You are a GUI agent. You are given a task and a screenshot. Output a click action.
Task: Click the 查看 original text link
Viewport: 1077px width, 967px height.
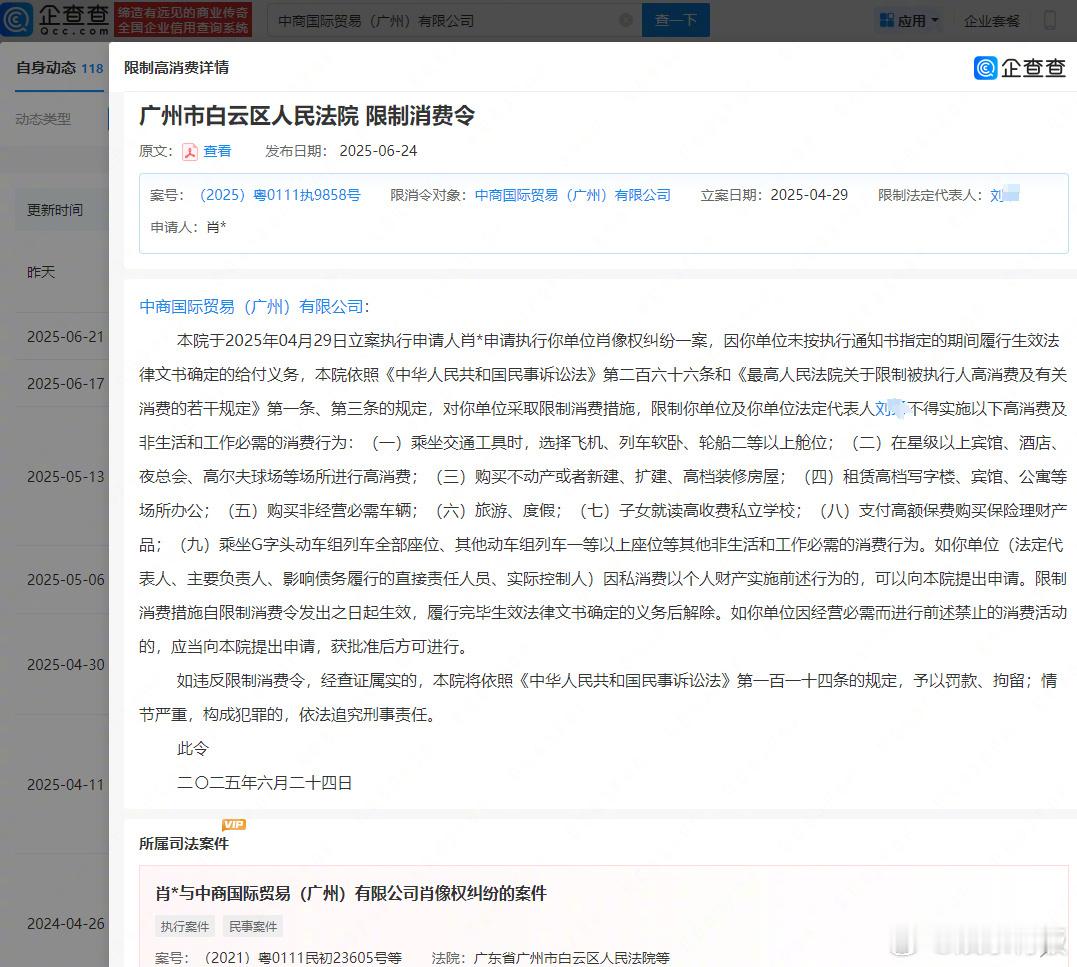coord(217,151)
